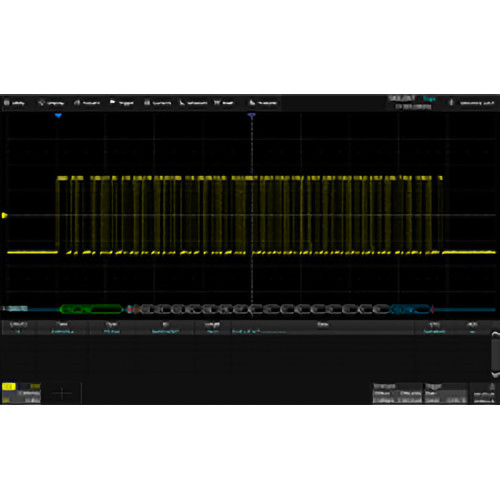Click the bottom-right corner status box
The height and width of the screenshot is (500, 500).
(484, 393)
